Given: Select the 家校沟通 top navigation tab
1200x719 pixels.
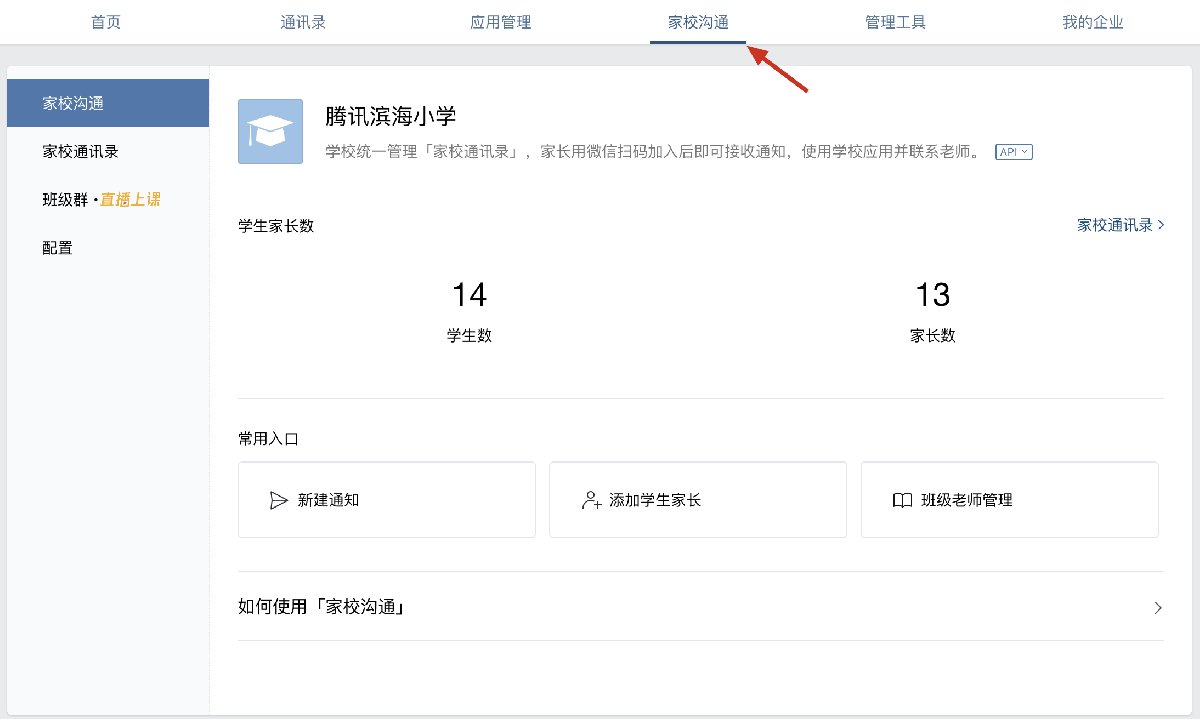Looking at the screenshot, I should (x=698, y=22).
